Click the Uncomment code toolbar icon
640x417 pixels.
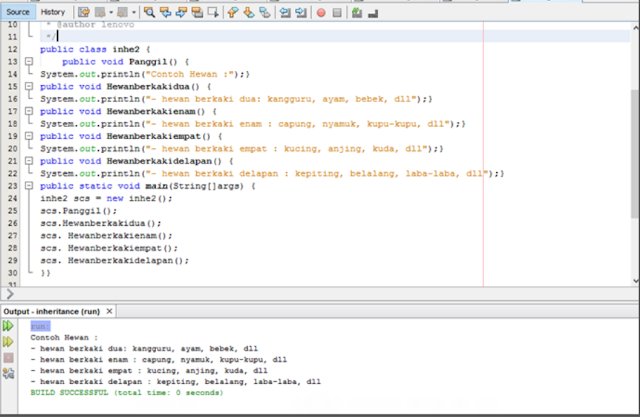pyautogui.click(x=373, y=13)
